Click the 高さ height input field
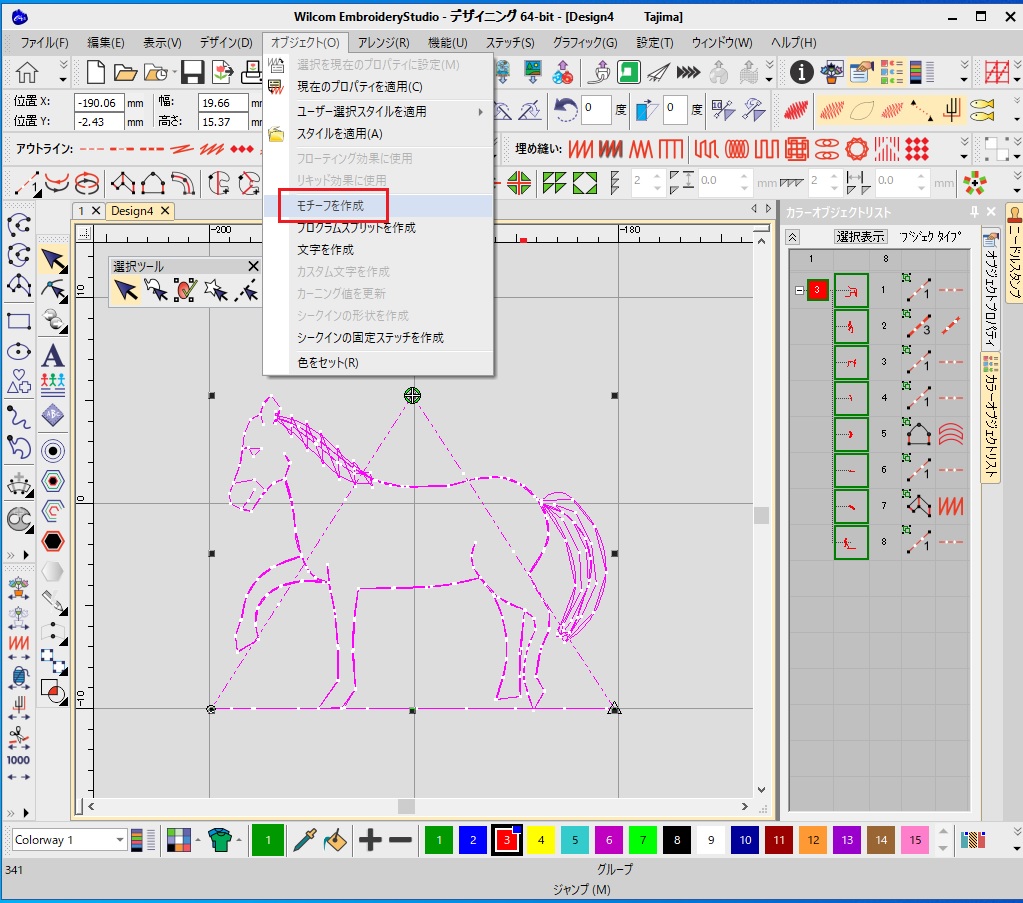The width and height of the screenshot is (1023, 903). tap(223, 122)
